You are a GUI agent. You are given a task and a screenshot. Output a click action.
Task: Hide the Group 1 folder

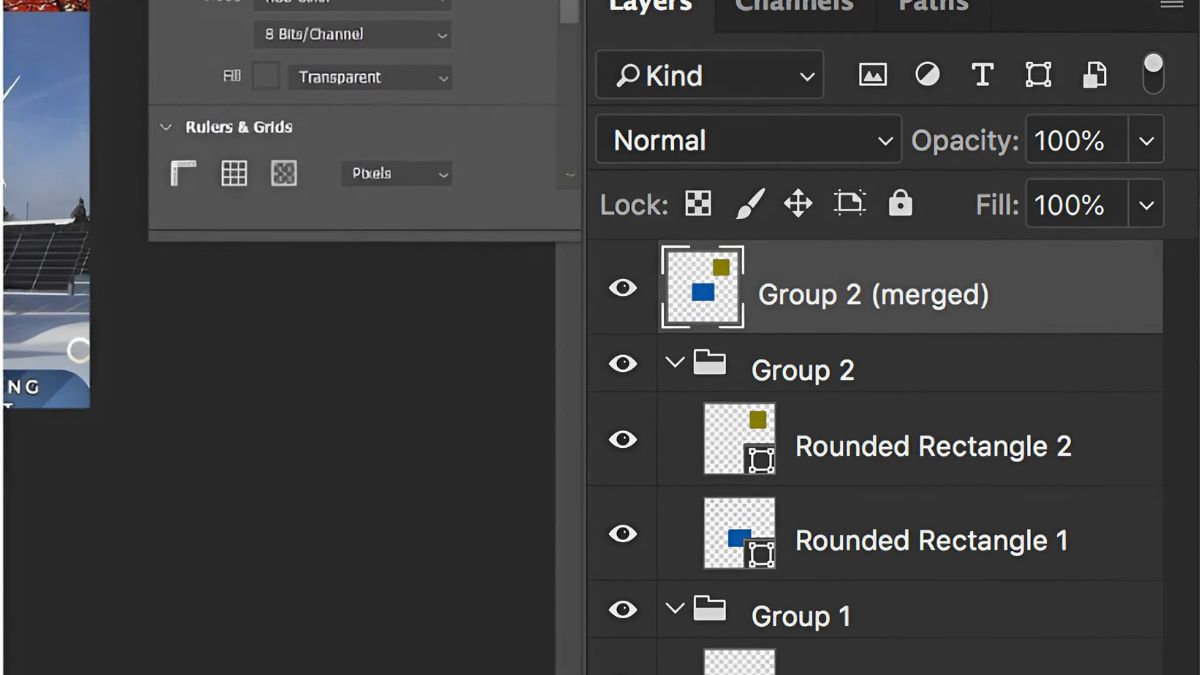click(x=623, y=609)
